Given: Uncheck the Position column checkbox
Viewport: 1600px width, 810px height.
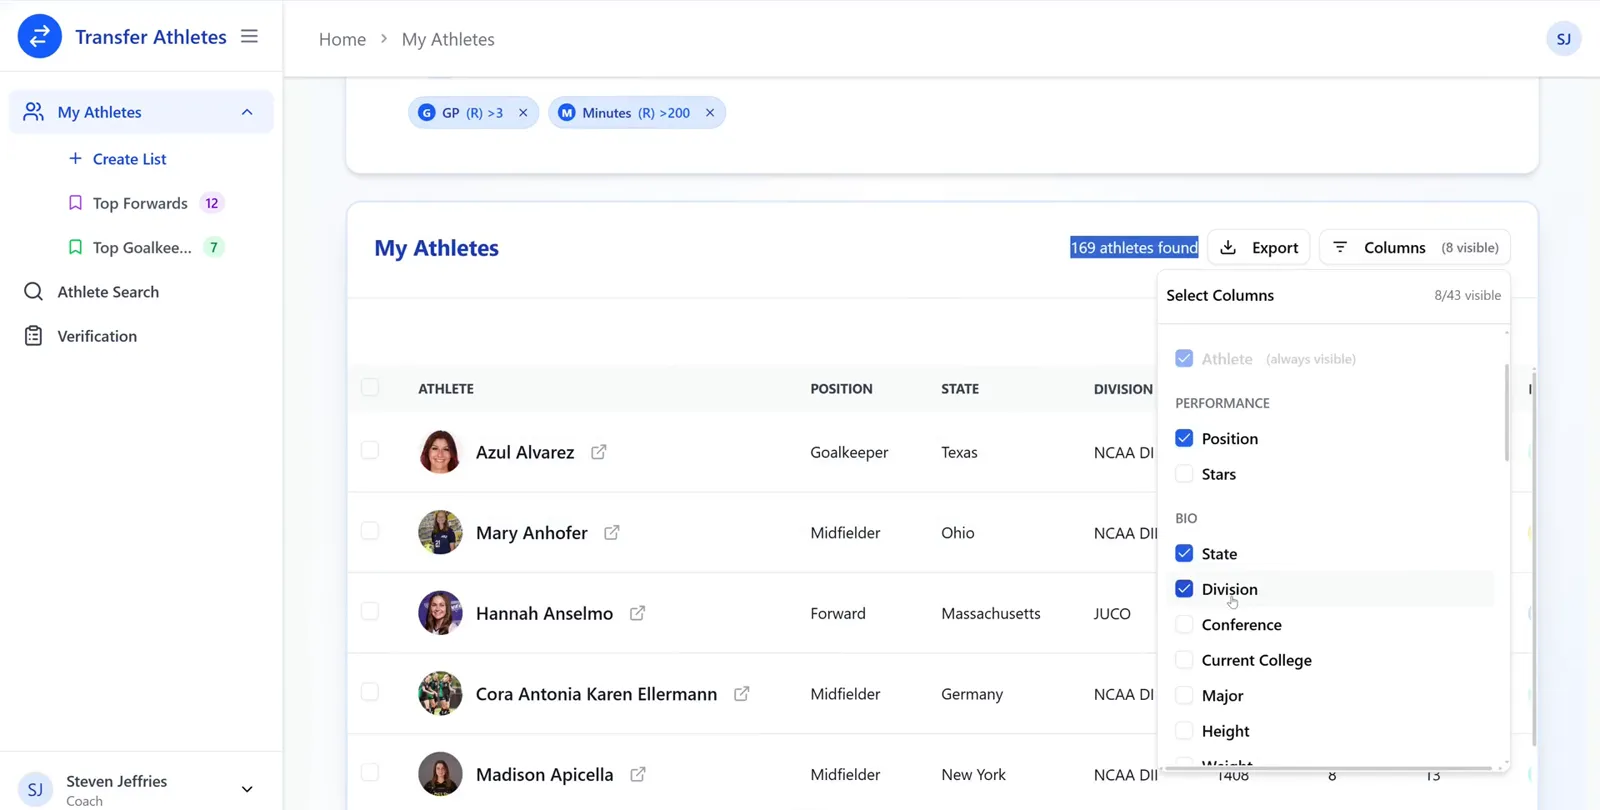Looking at the screenshot, I should (x=1184, y=438).
